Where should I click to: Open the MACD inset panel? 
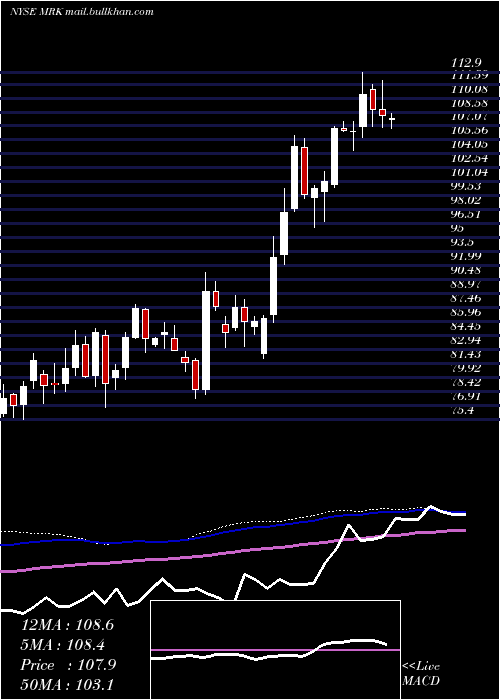pos(275,650)
